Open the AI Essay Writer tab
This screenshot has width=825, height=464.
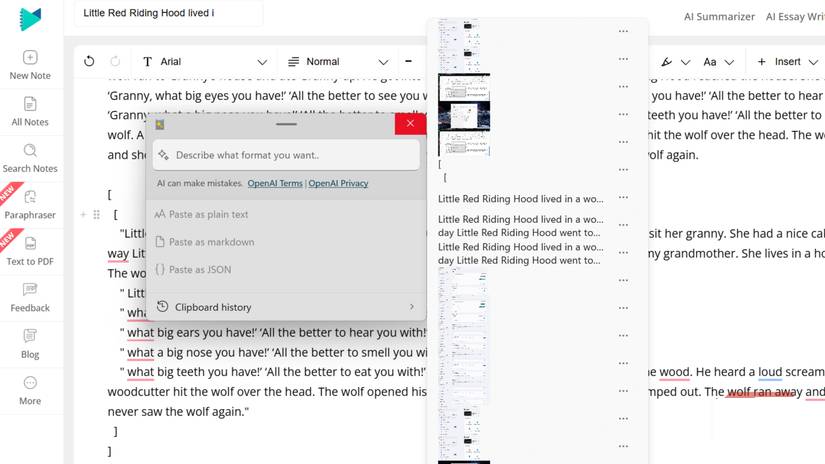coord(795,17)
